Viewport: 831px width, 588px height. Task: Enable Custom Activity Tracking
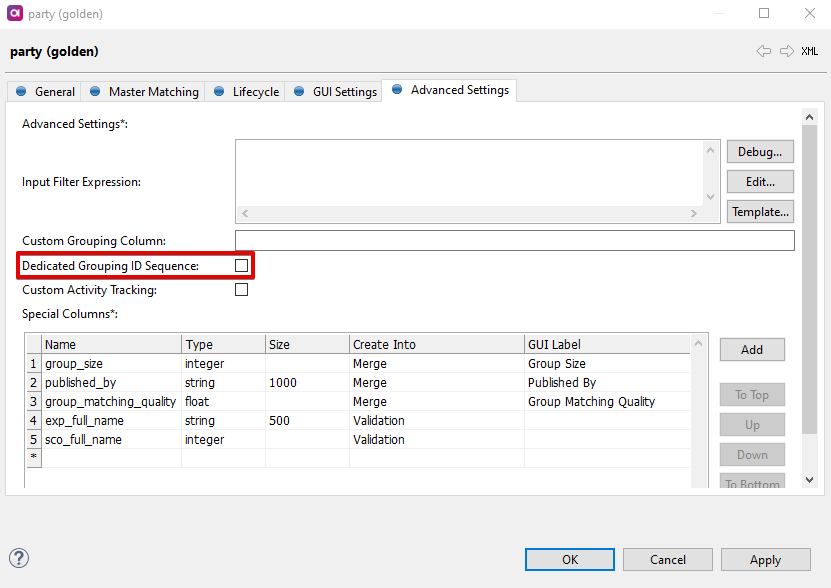[241, 289]
